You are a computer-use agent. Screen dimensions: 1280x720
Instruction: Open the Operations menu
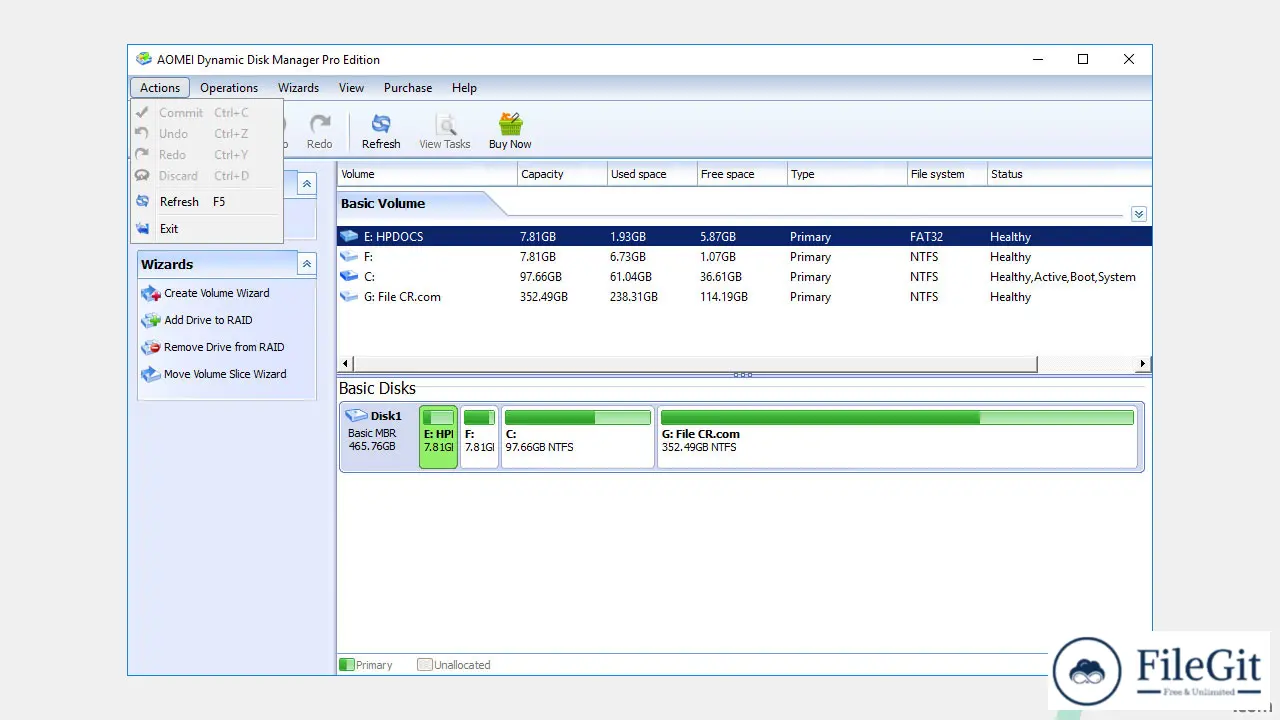[229, 88]
